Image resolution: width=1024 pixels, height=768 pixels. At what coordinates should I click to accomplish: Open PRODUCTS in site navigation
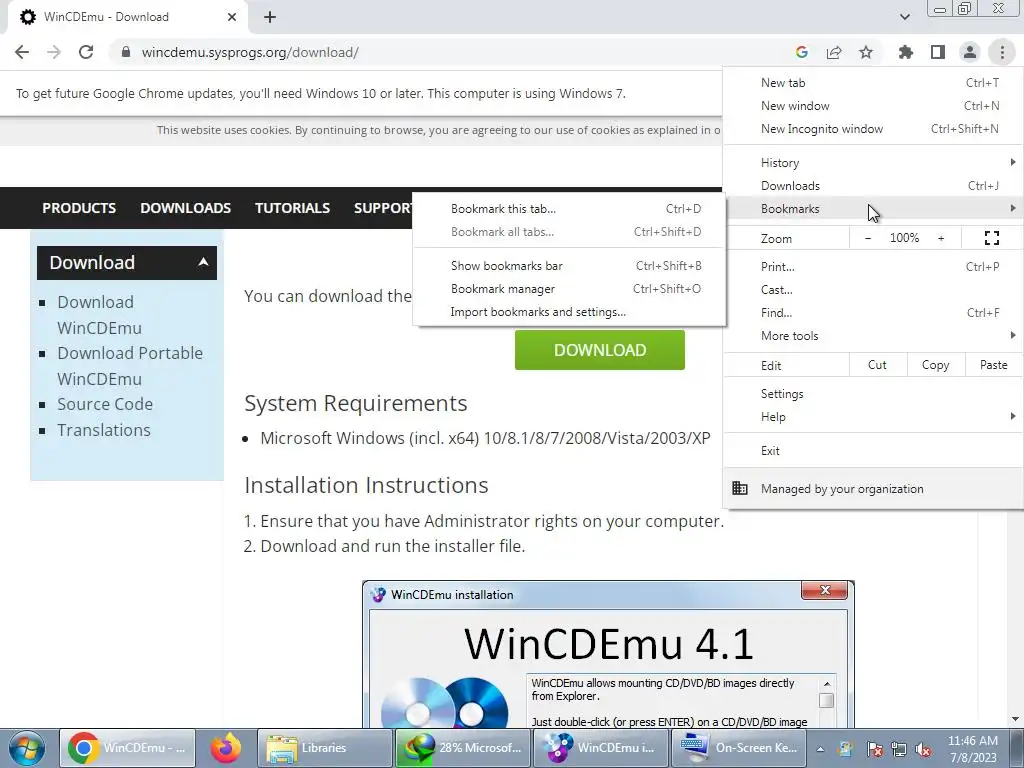pos(79,208)
